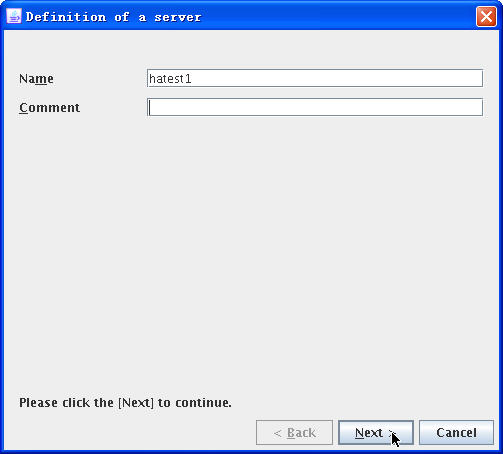Click the greater-than arrow on Next button

pyautogui.click(x=391, y=433)
